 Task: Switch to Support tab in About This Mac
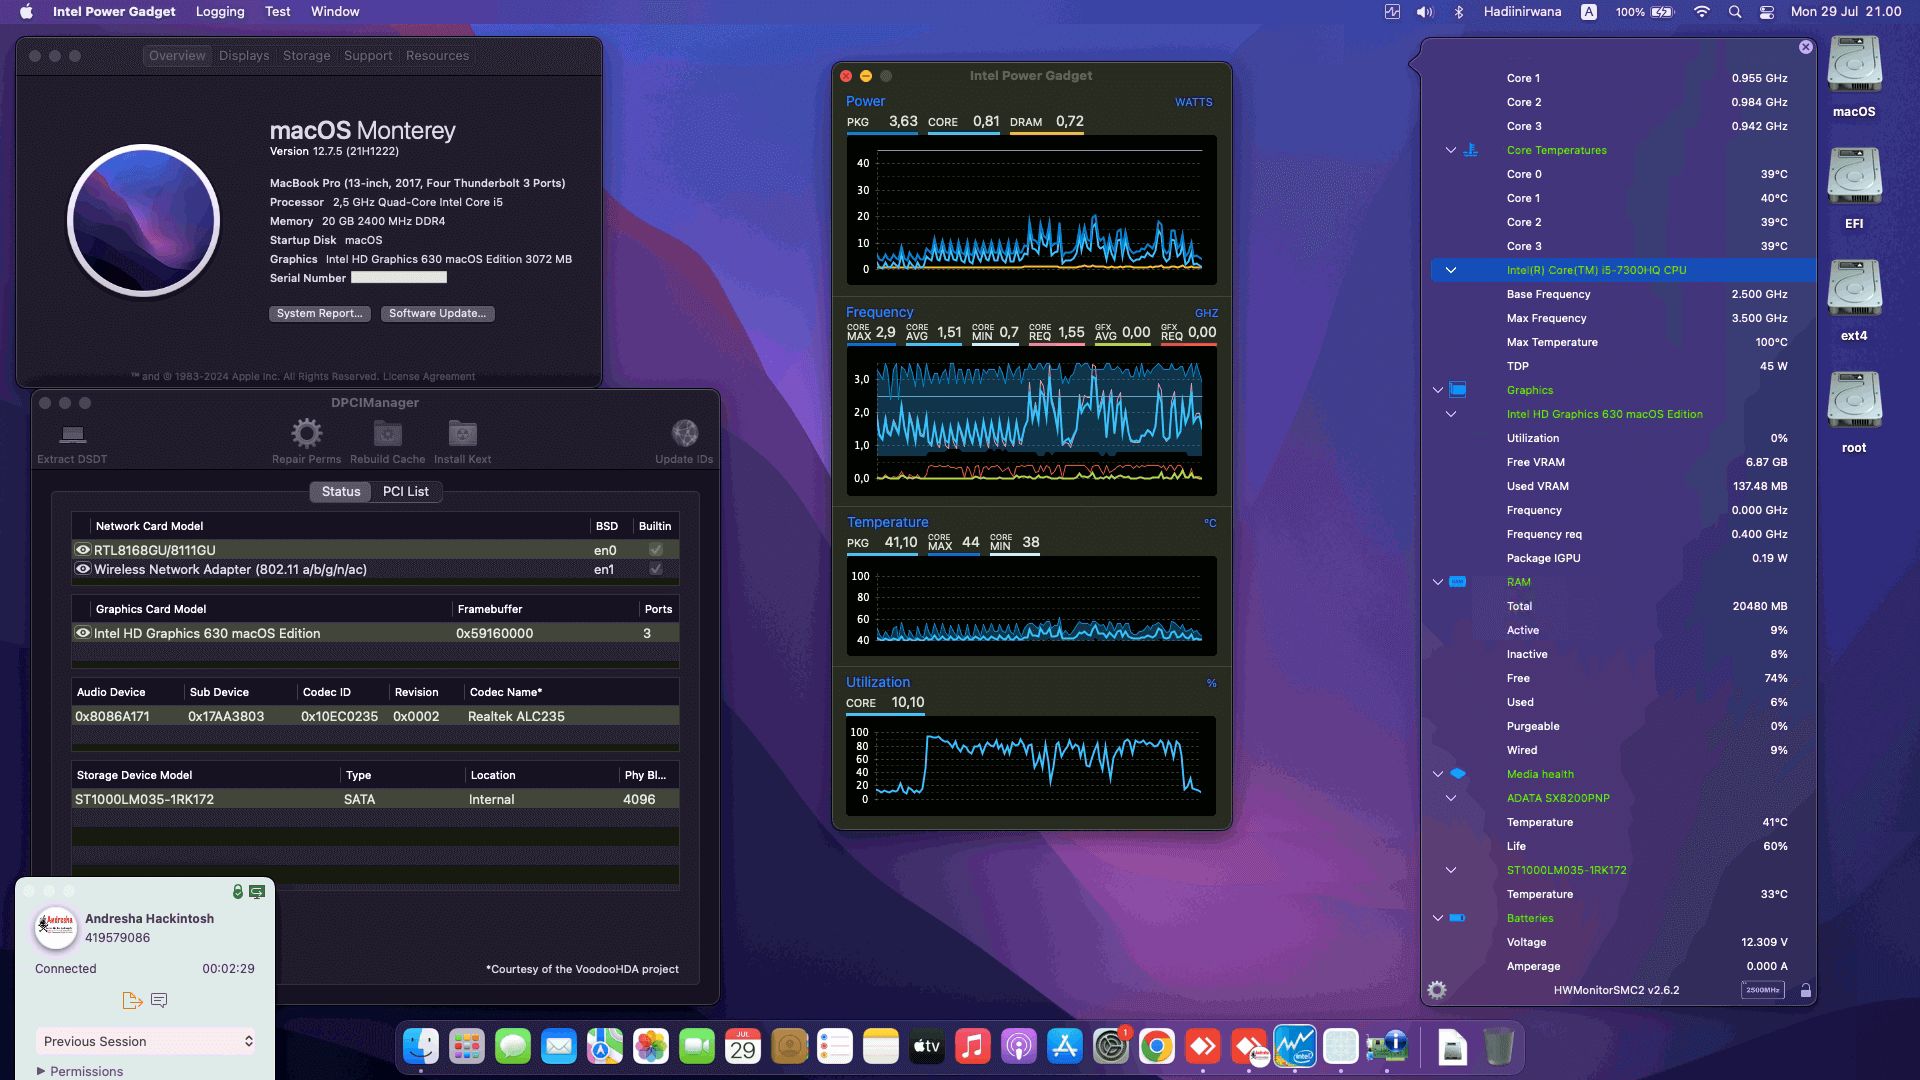click(x=368, y=56)
